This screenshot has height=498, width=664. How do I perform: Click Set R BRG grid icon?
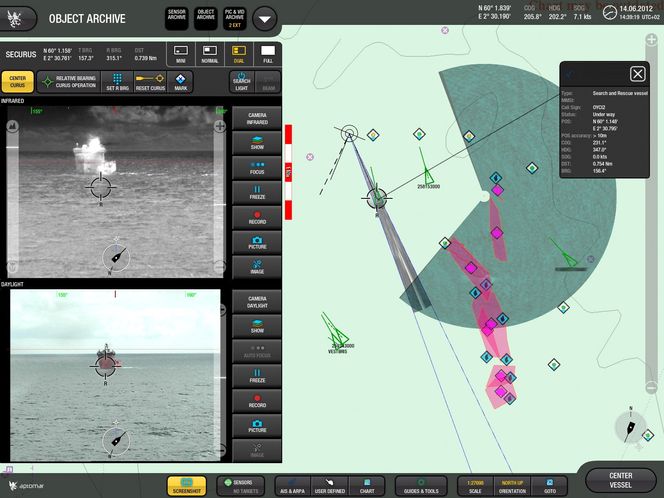117,81
